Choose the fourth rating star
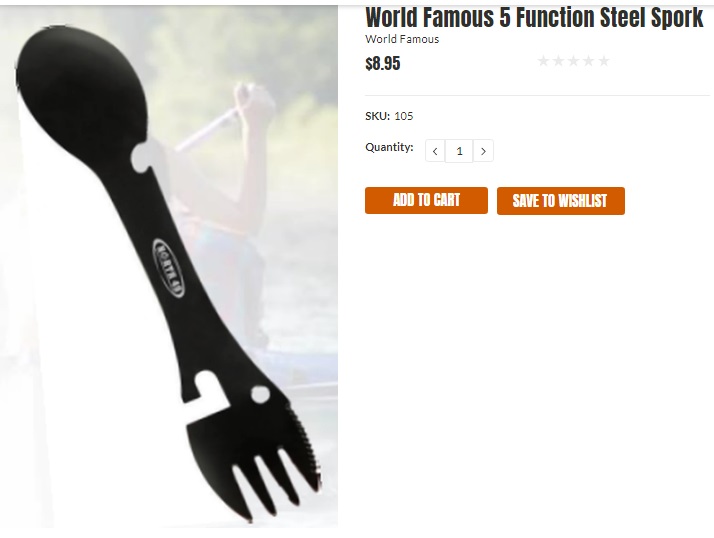This screenshot has width=714, height=538. tap(588, 61)
